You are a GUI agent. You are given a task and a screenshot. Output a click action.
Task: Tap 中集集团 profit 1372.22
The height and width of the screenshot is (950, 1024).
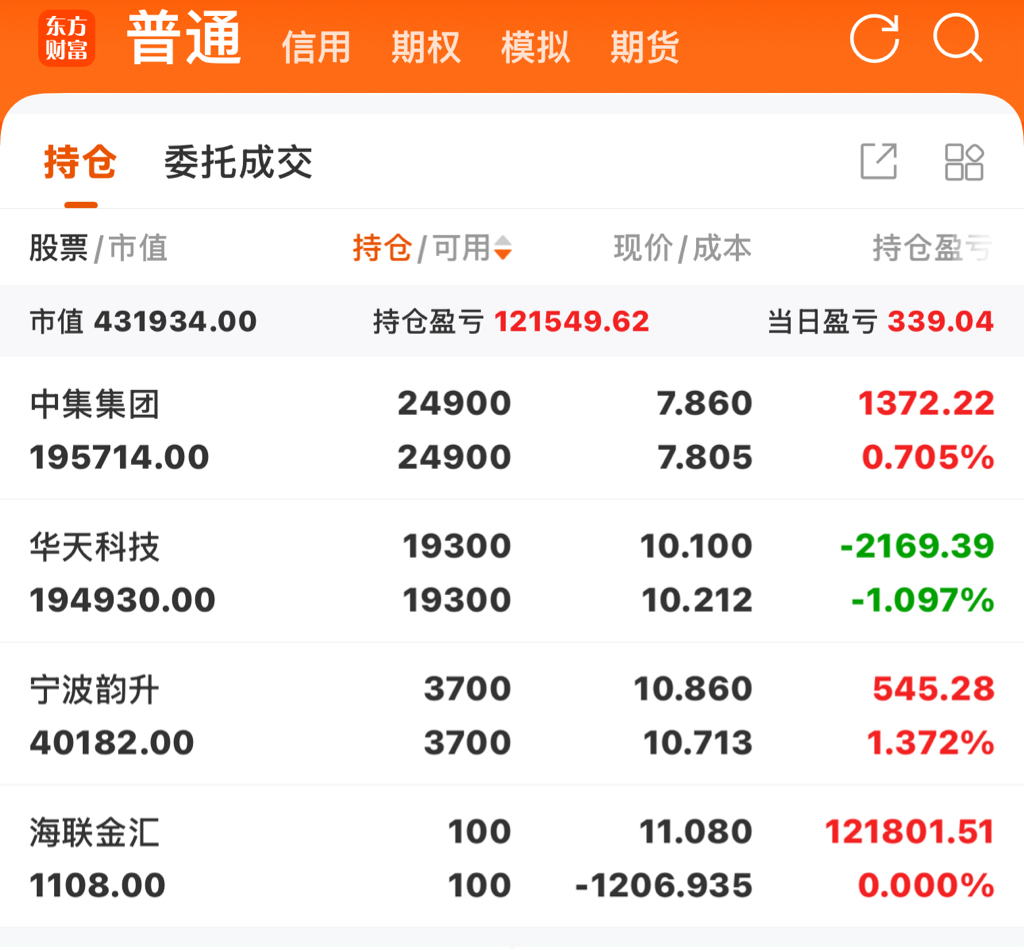pyautogui.click(x=926, y=403)
